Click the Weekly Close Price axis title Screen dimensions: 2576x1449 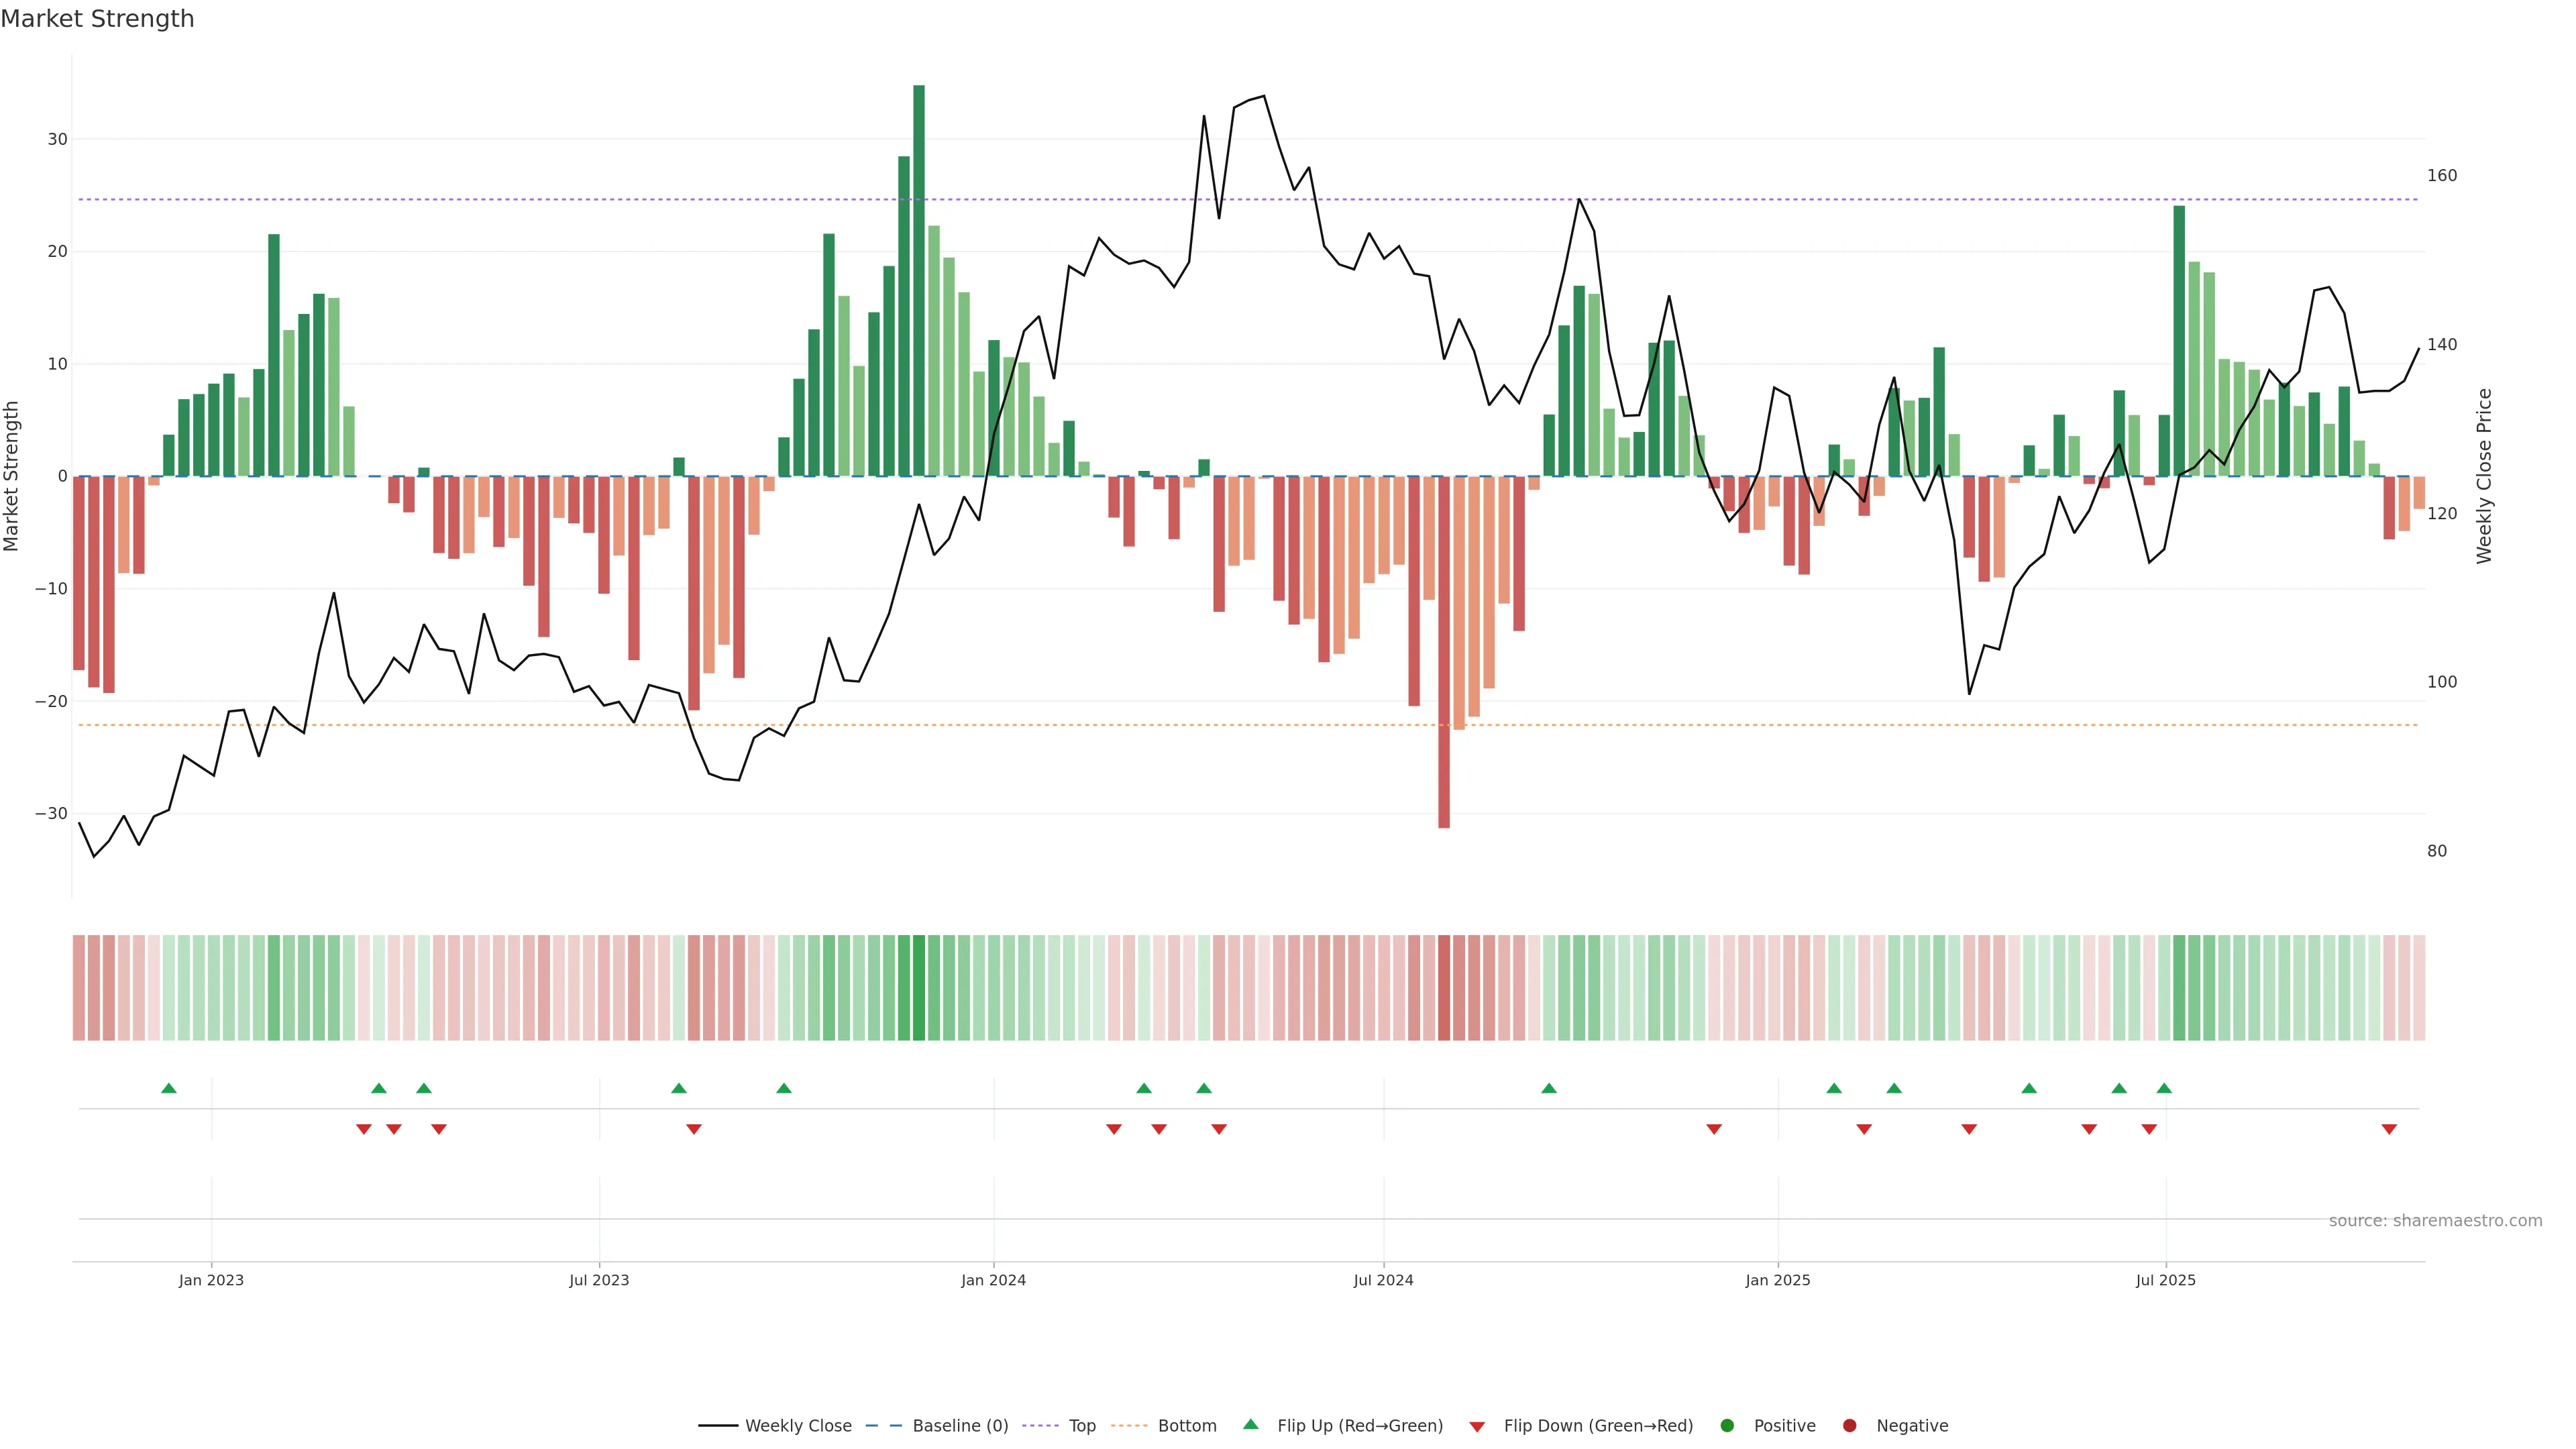[2484, 476]
